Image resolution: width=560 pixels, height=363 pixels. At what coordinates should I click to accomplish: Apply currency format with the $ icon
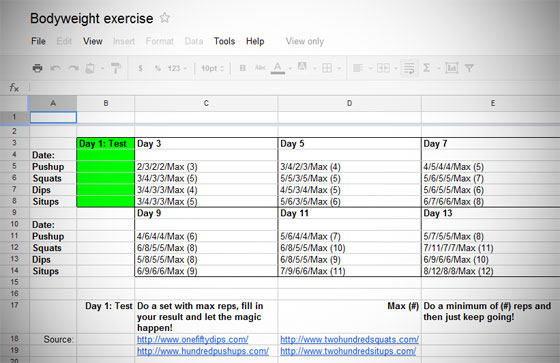click(x=140, y=68)
